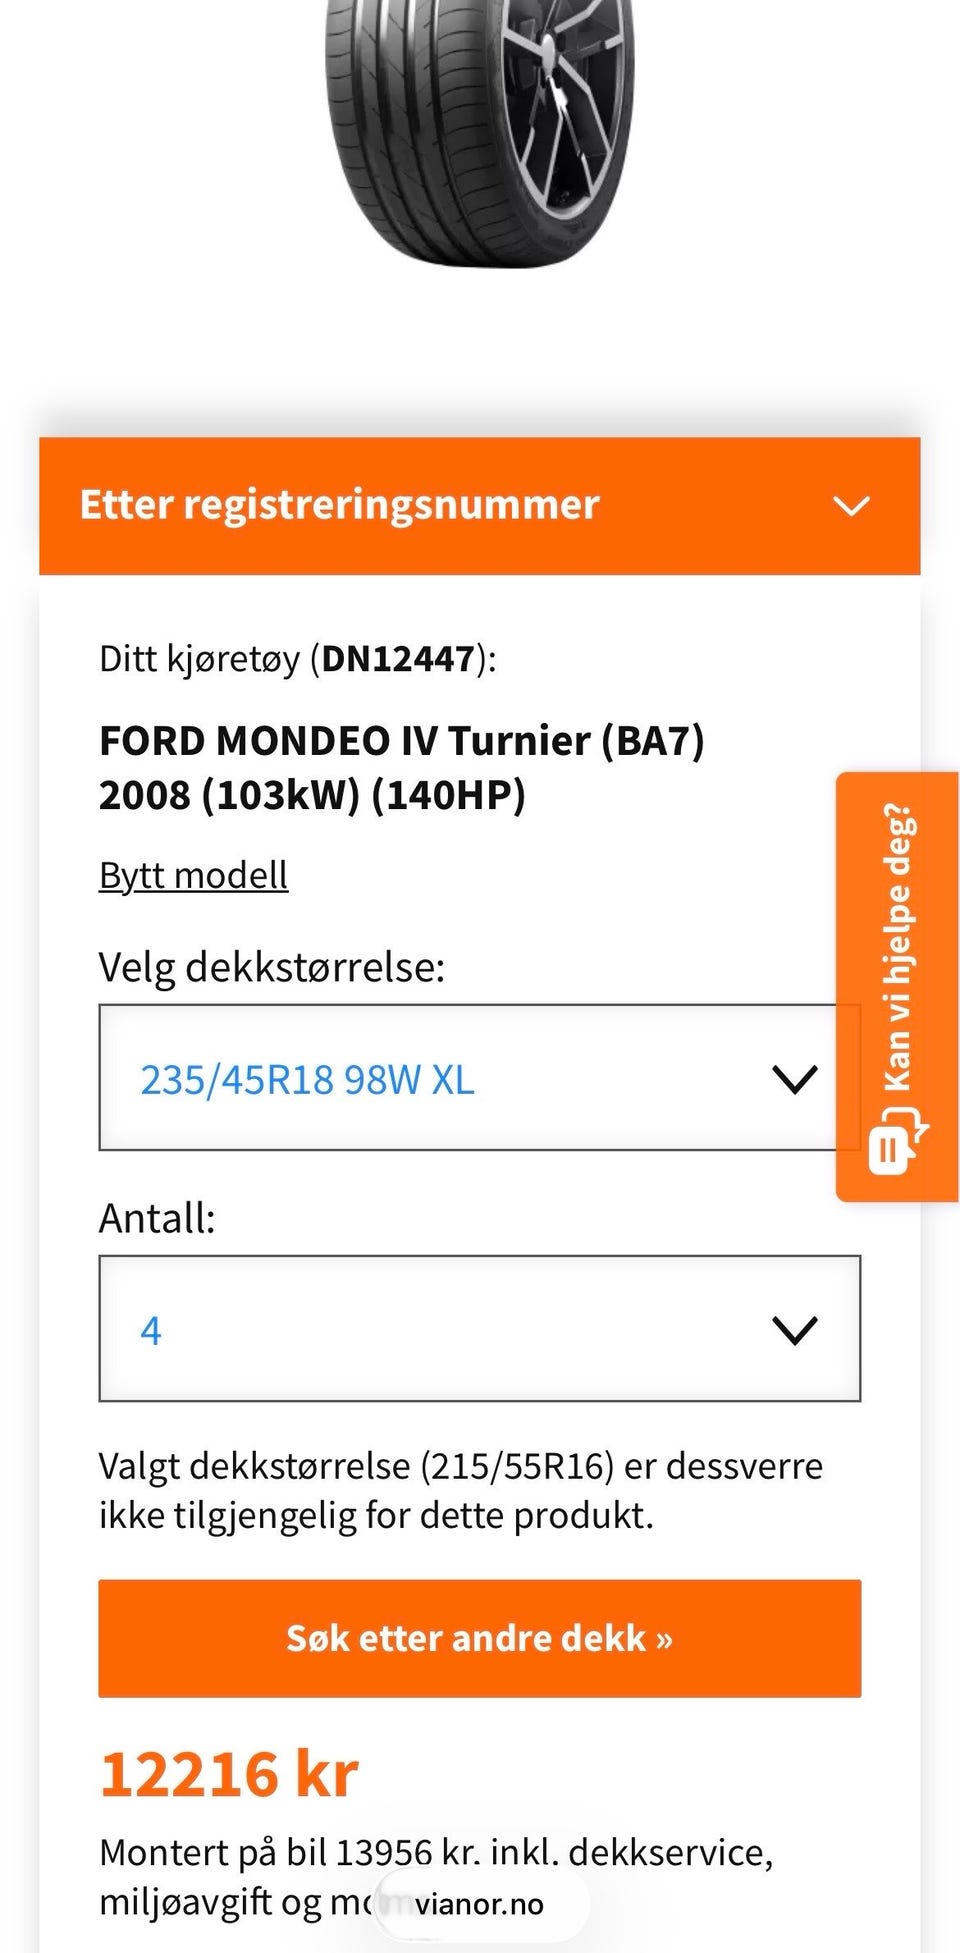Screen dimensions: 960x1953
Task: Collapse section using the white chevron icon
Action: [x=851, y=506]
